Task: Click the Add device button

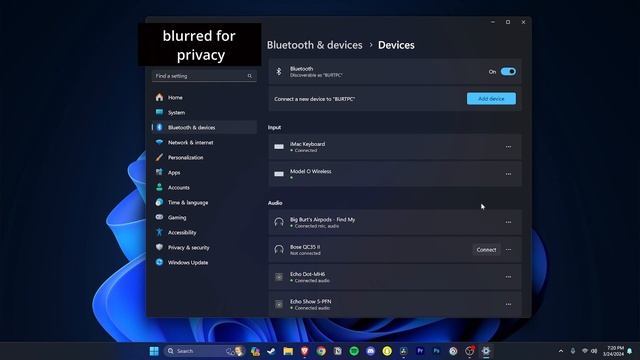Action: coord(491,99)
